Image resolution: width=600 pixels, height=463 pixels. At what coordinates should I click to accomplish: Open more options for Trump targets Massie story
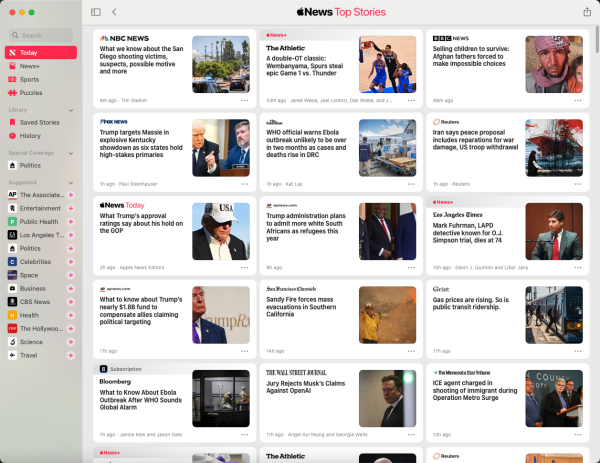point(245,184)
